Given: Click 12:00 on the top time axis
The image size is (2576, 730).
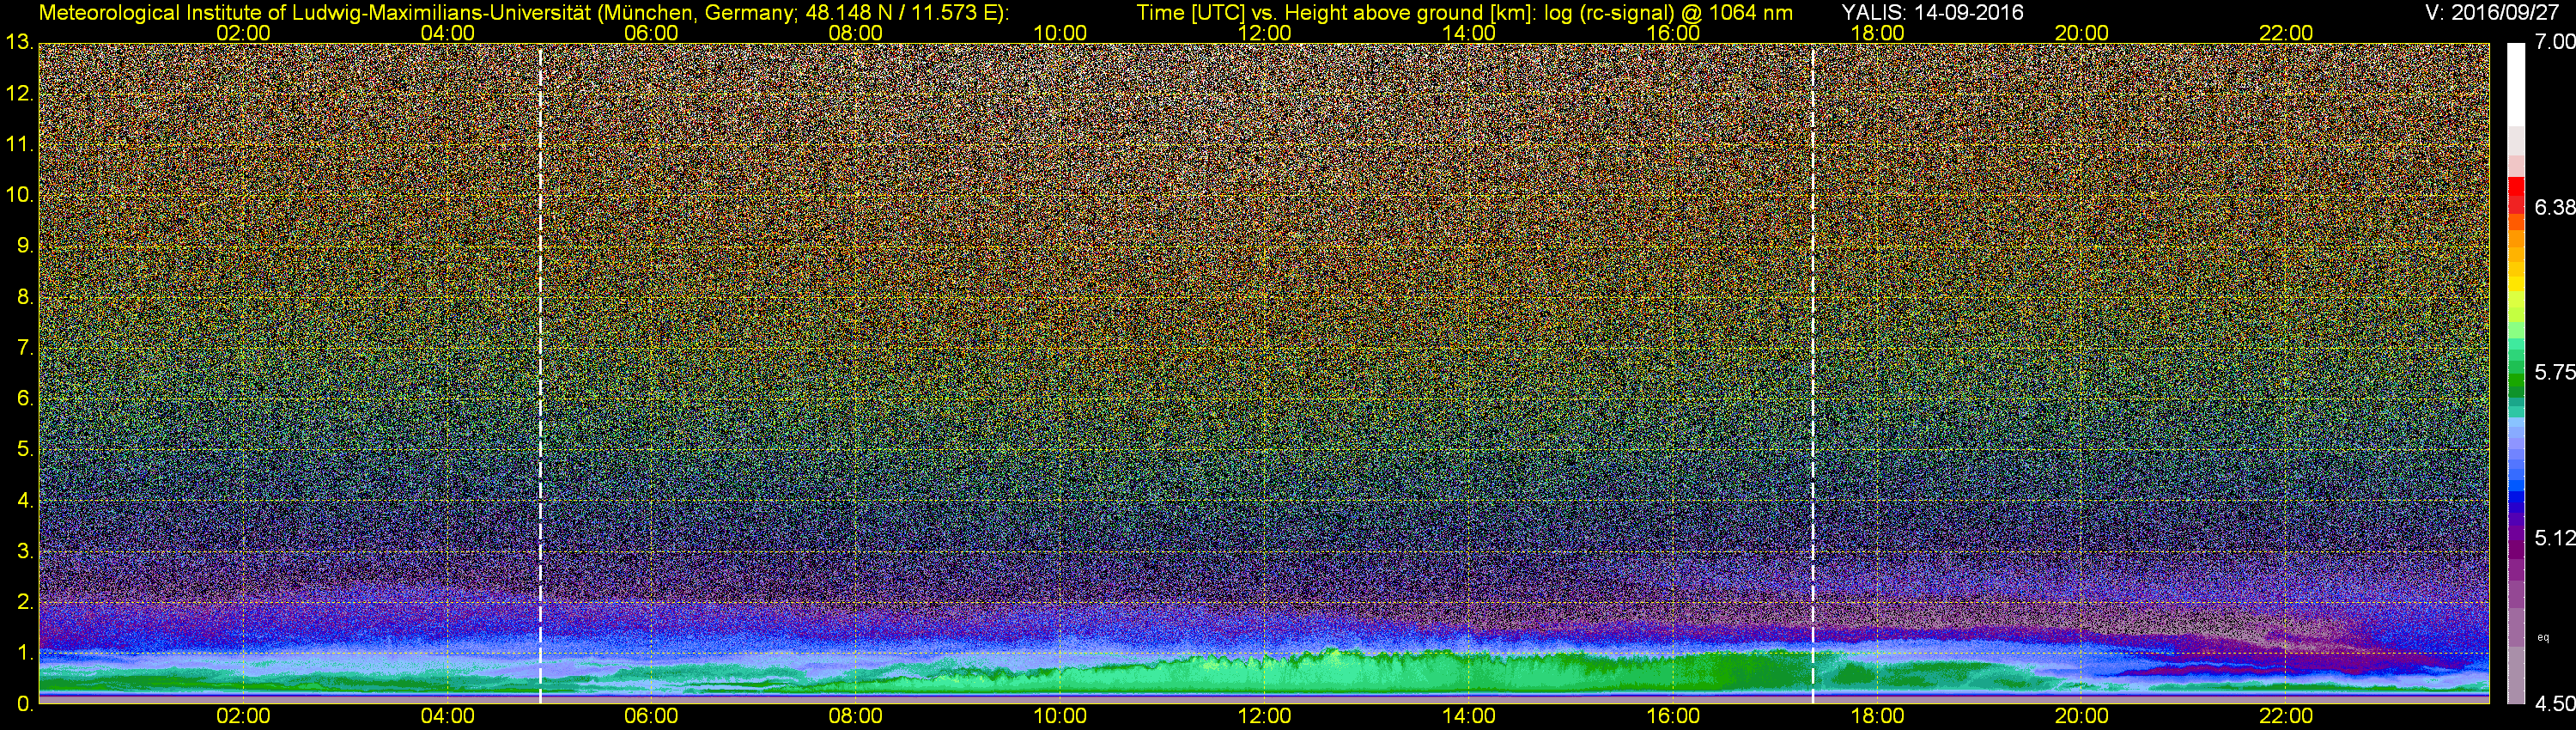Looking at the screenshot, I should 1264,33.
